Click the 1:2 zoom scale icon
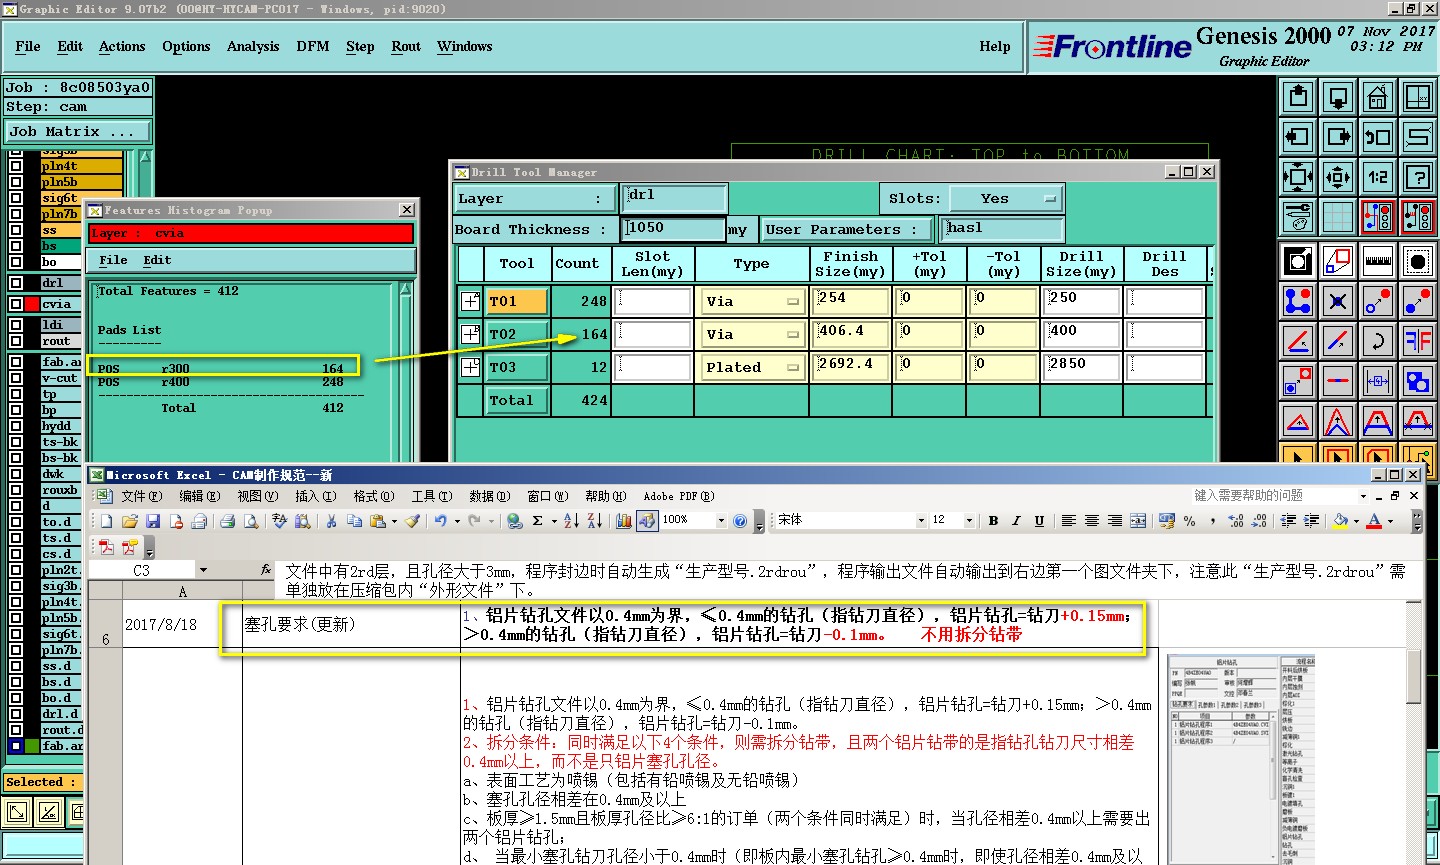 (1378, 177)
